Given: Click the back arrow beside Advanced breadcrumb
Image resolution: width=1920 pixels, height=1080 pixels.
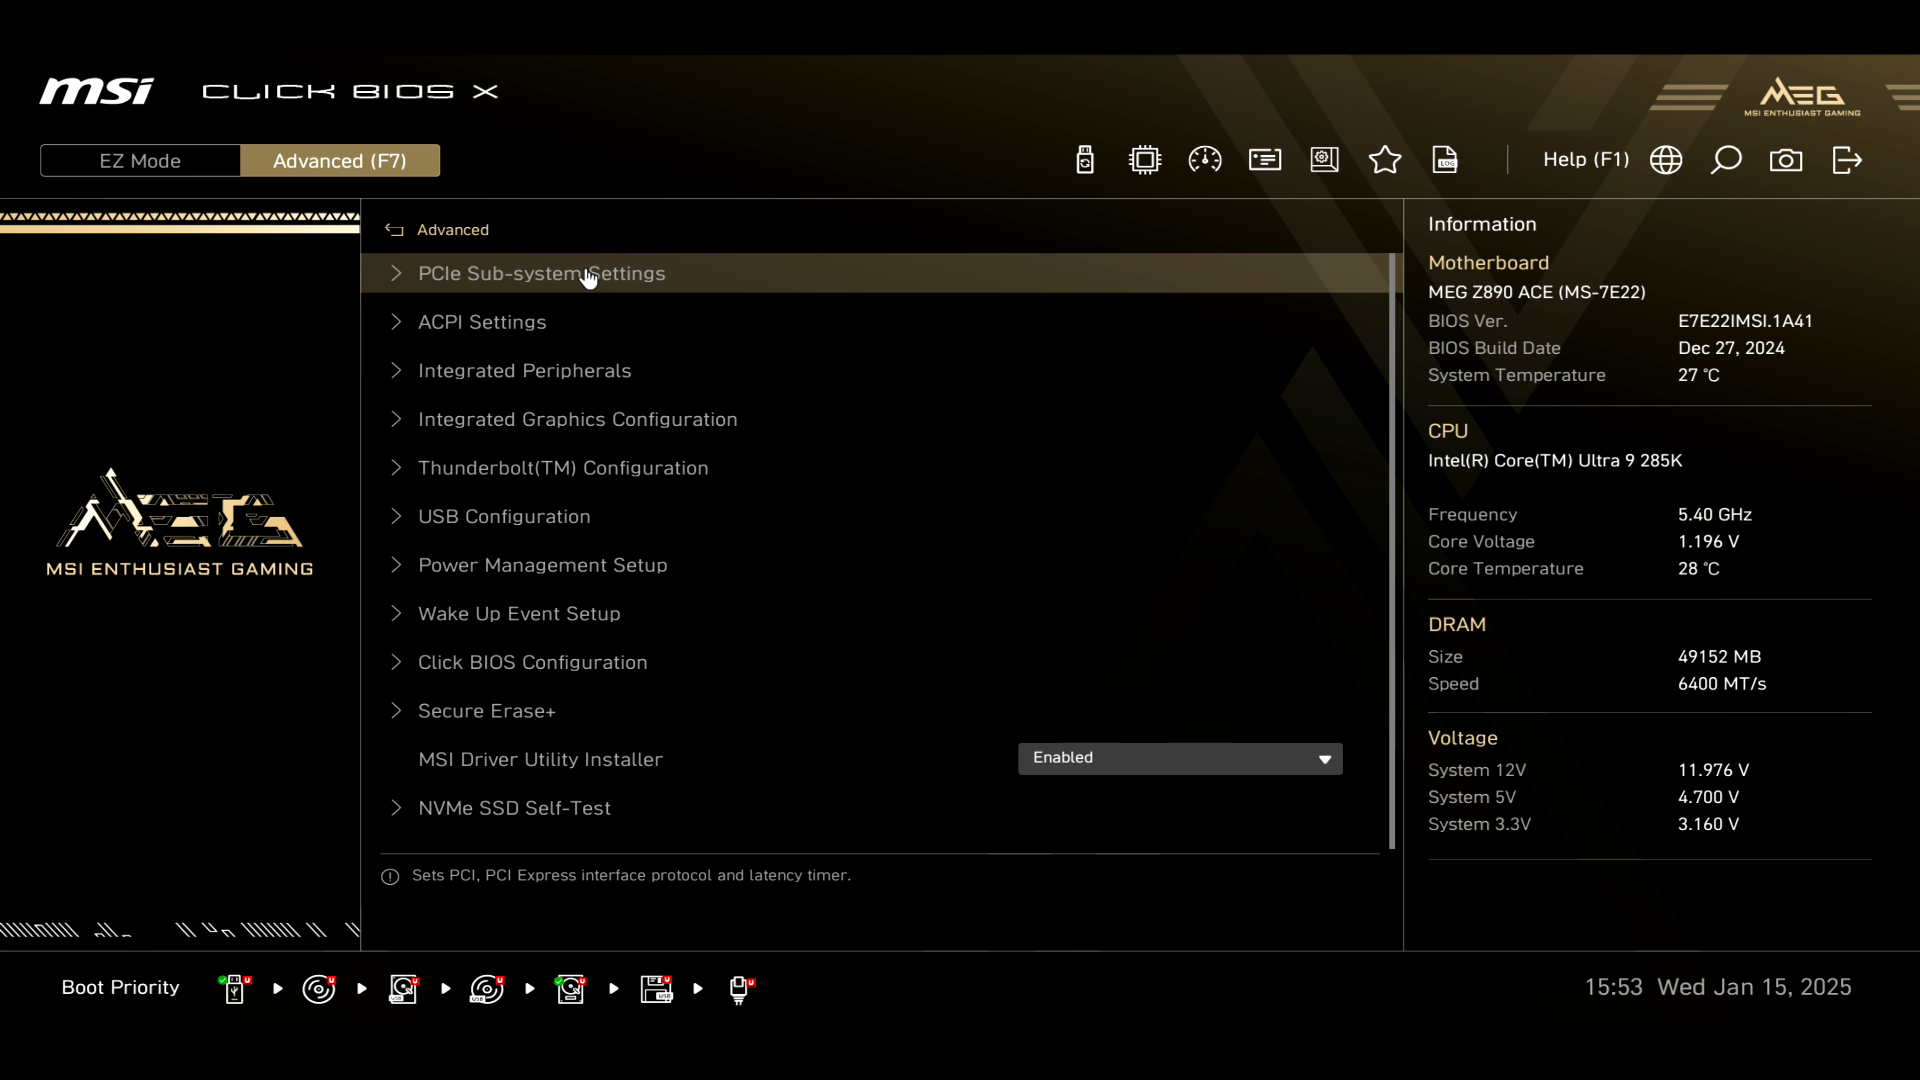Looking at the screenshot, I should pyautogui.click(x=394, y=230).
